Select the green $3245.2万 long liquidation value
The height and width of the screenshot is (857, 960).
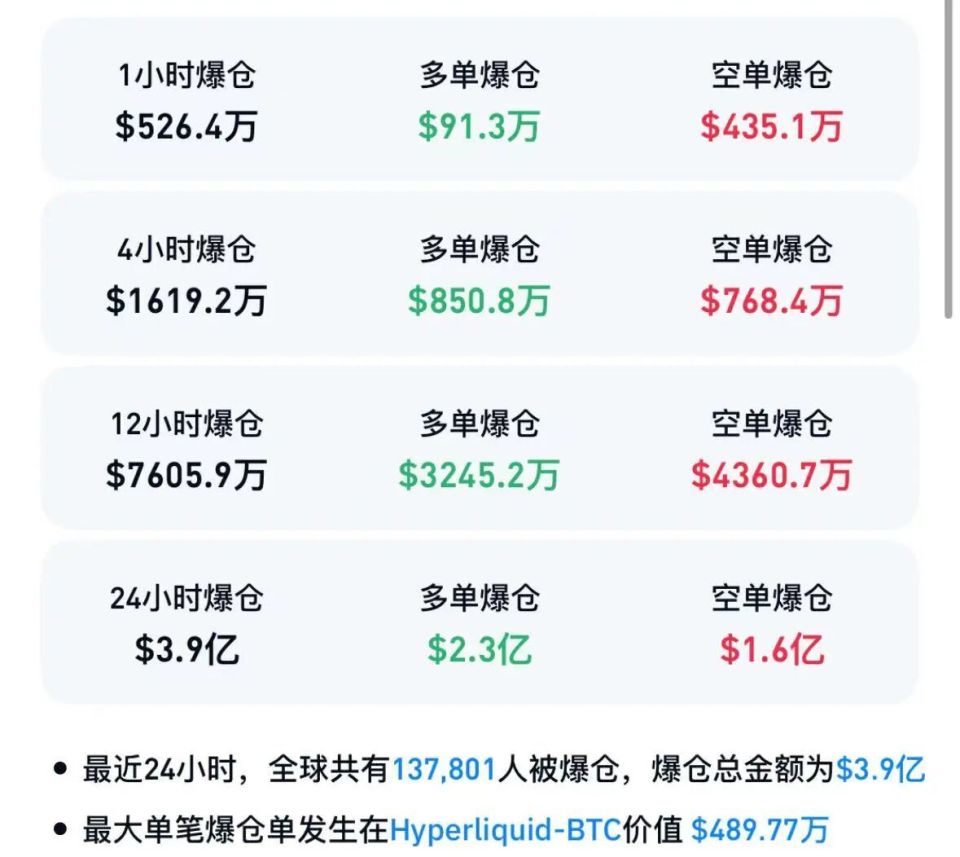tap(478, 477)
